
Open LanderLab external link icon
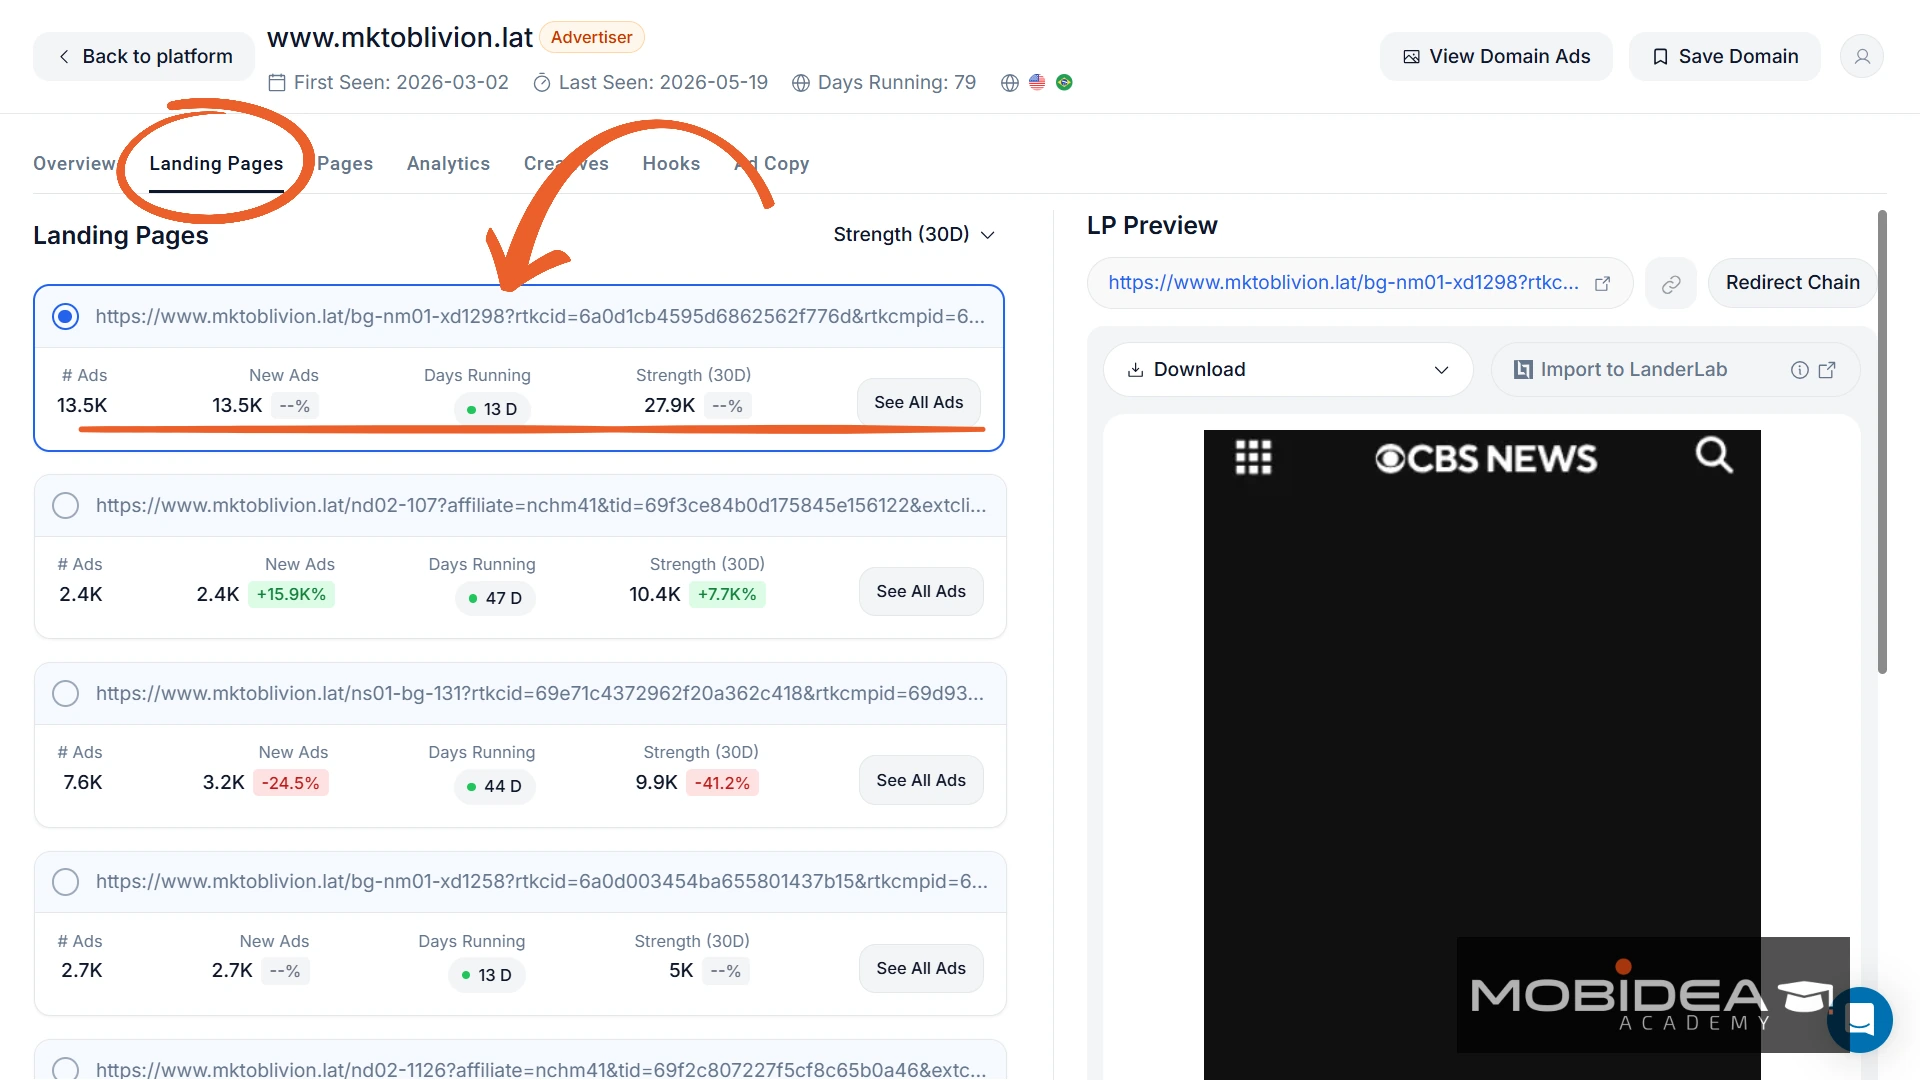tap(1827, 370)
